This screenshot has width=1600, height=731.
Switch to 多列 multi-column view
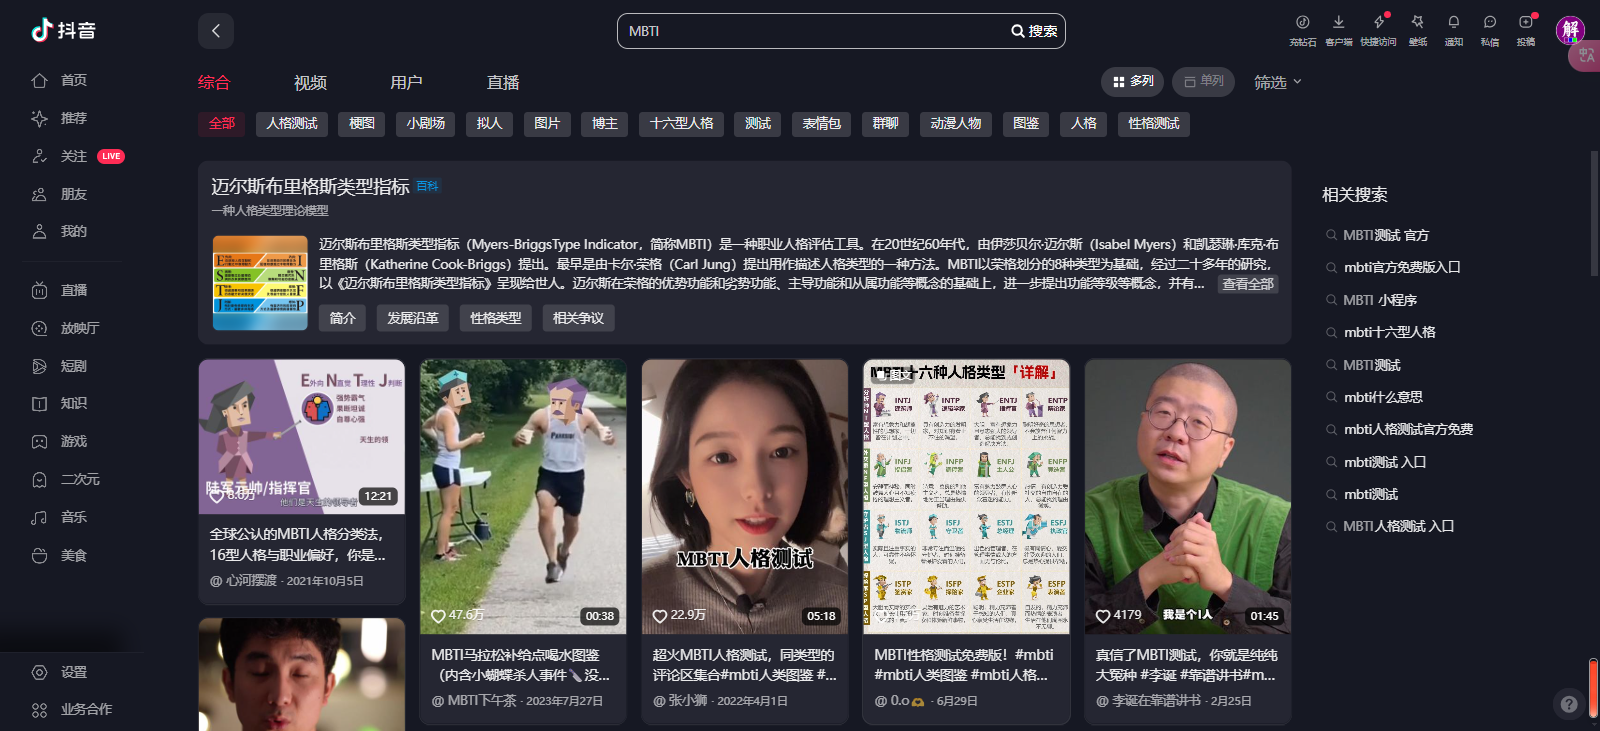(1132, 81)
